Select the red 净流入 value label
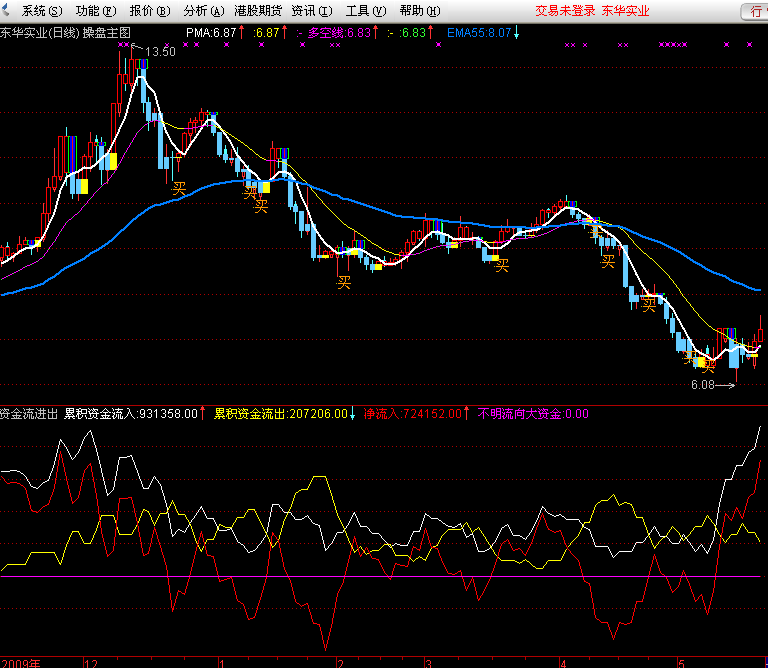This screenshot has height=668, width=768. tap(413, 413)
